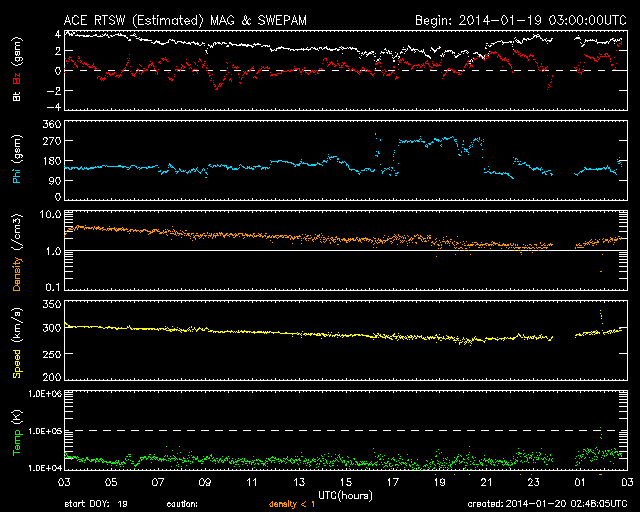Viewport: 640px width, 512px height.
Task: Click the 15 hour tick label on time axis
Action: [344, 482]
